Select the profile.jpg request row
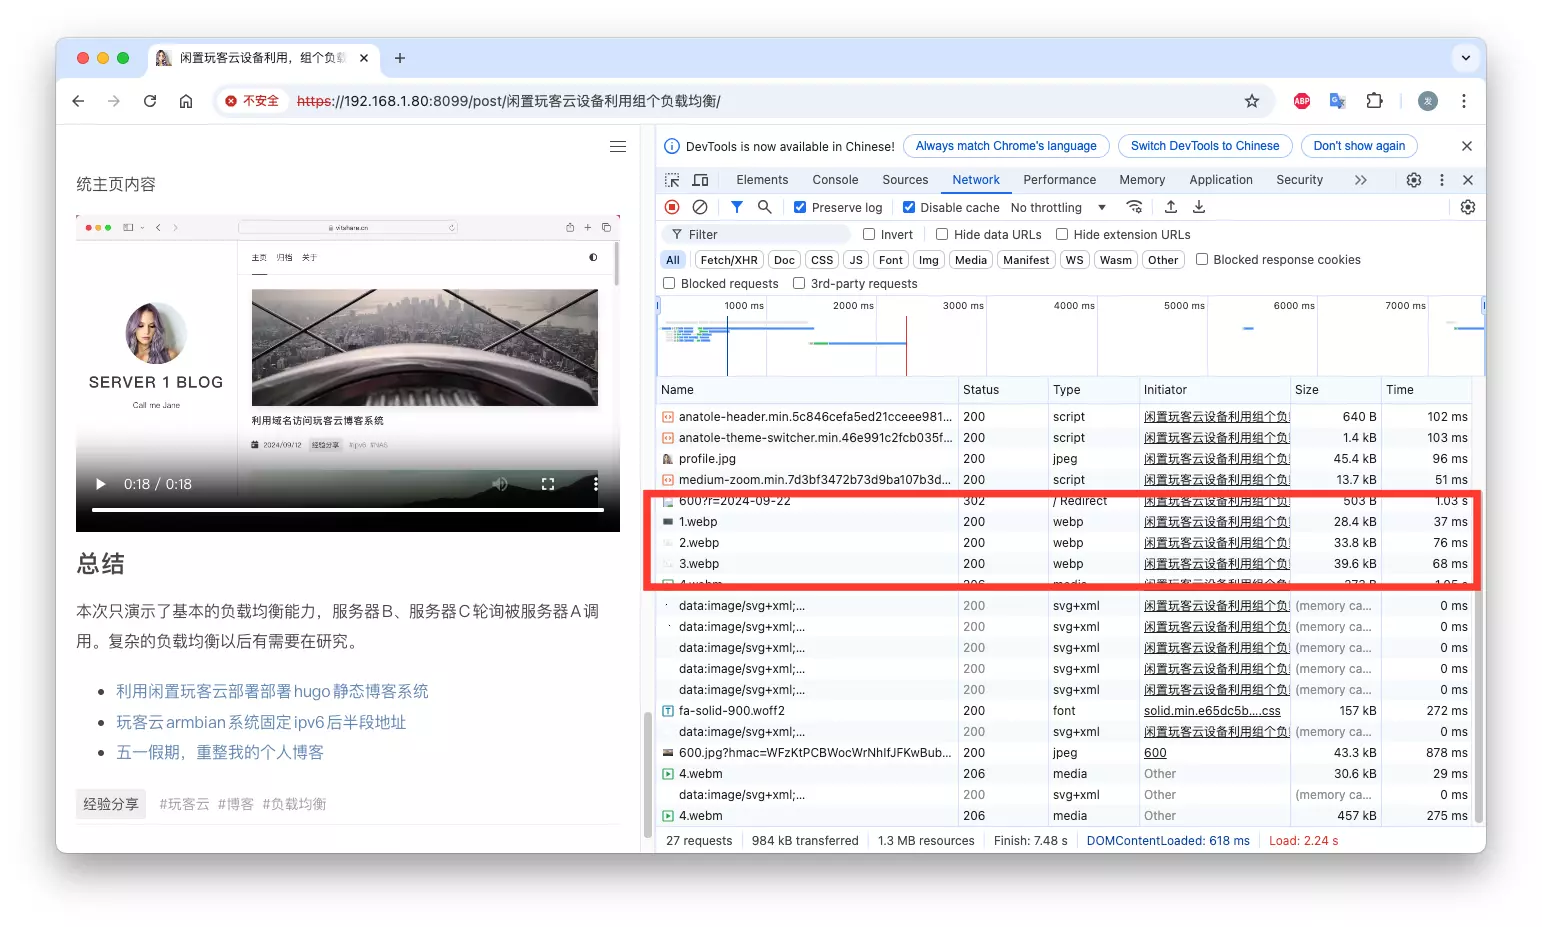This screenshot has height=927, width=1542. pos(1065,459)
